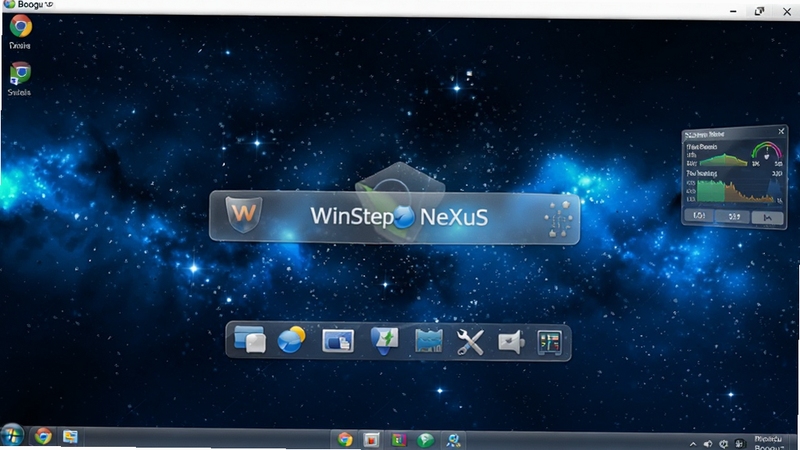Screen dimensions: 800x450
Task: Open the colorful control panel monitor dock icon
Action: click(549, 342)
